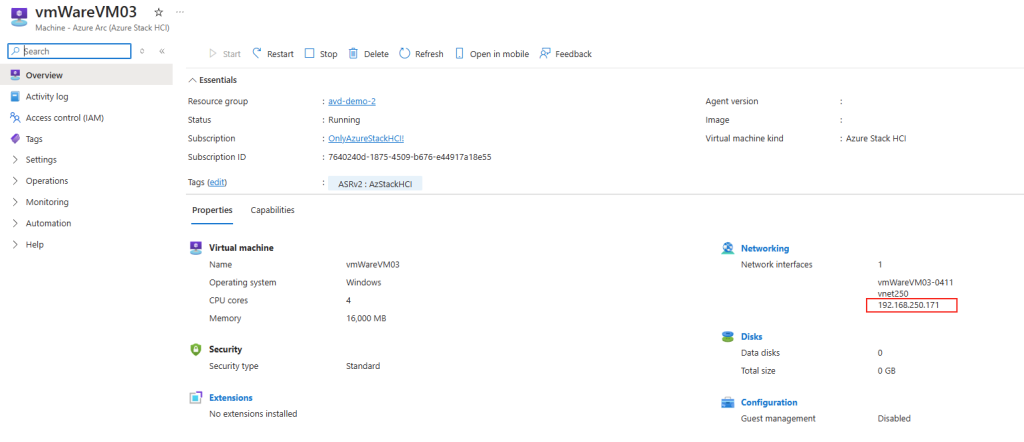Viewport: 1024px width, 442px height.
Task: Click the green Security shield icon
Action: pyautogui.click(x=195, y=349)
